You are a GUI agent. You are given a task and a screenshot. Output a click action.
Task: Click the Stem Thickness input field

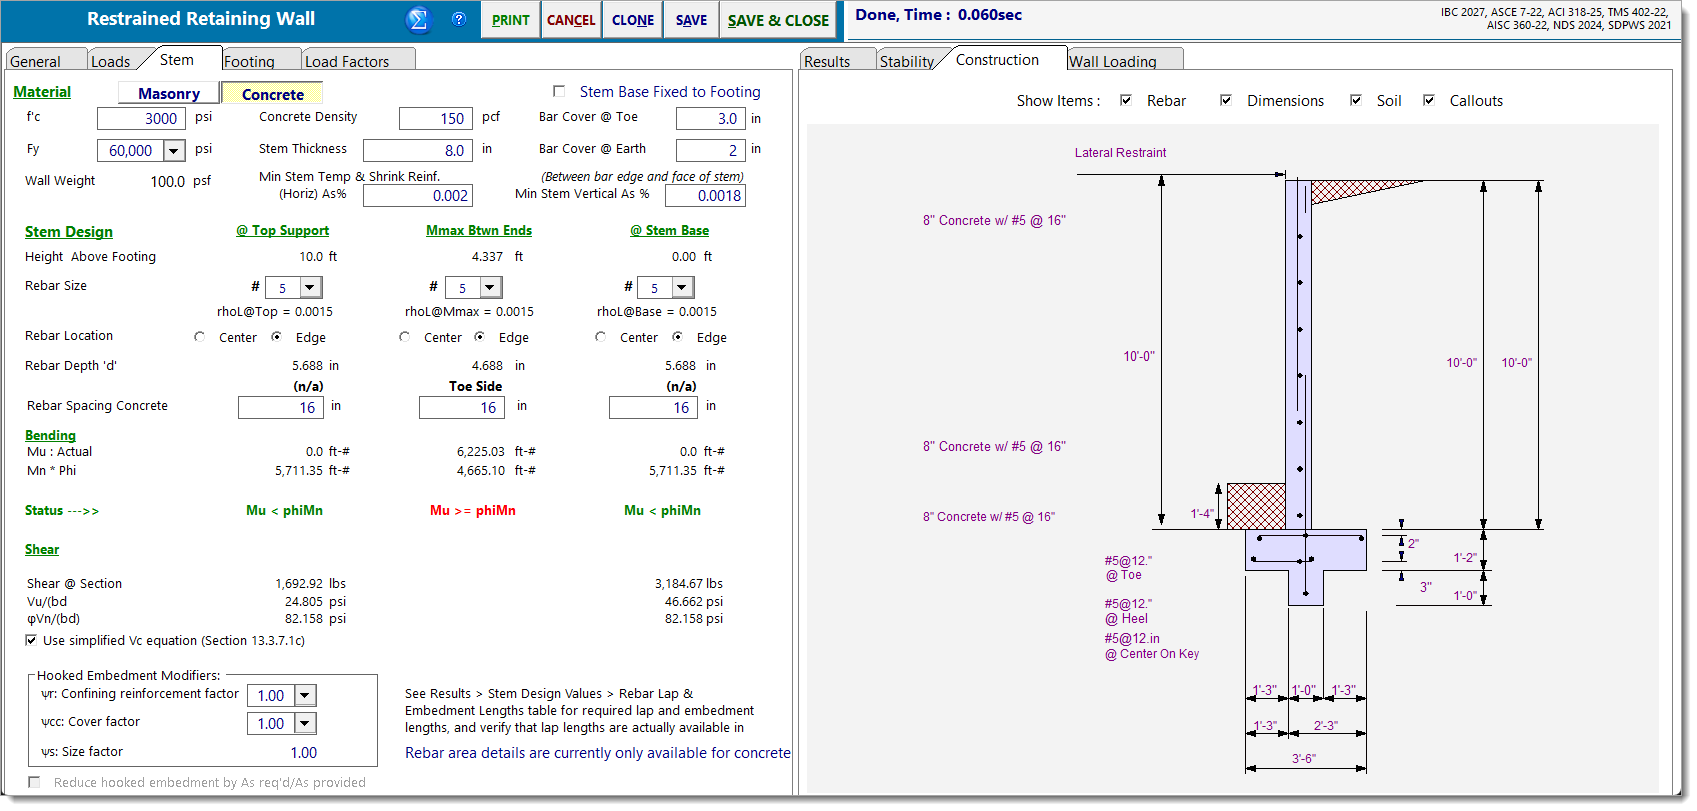coord(417,150)
